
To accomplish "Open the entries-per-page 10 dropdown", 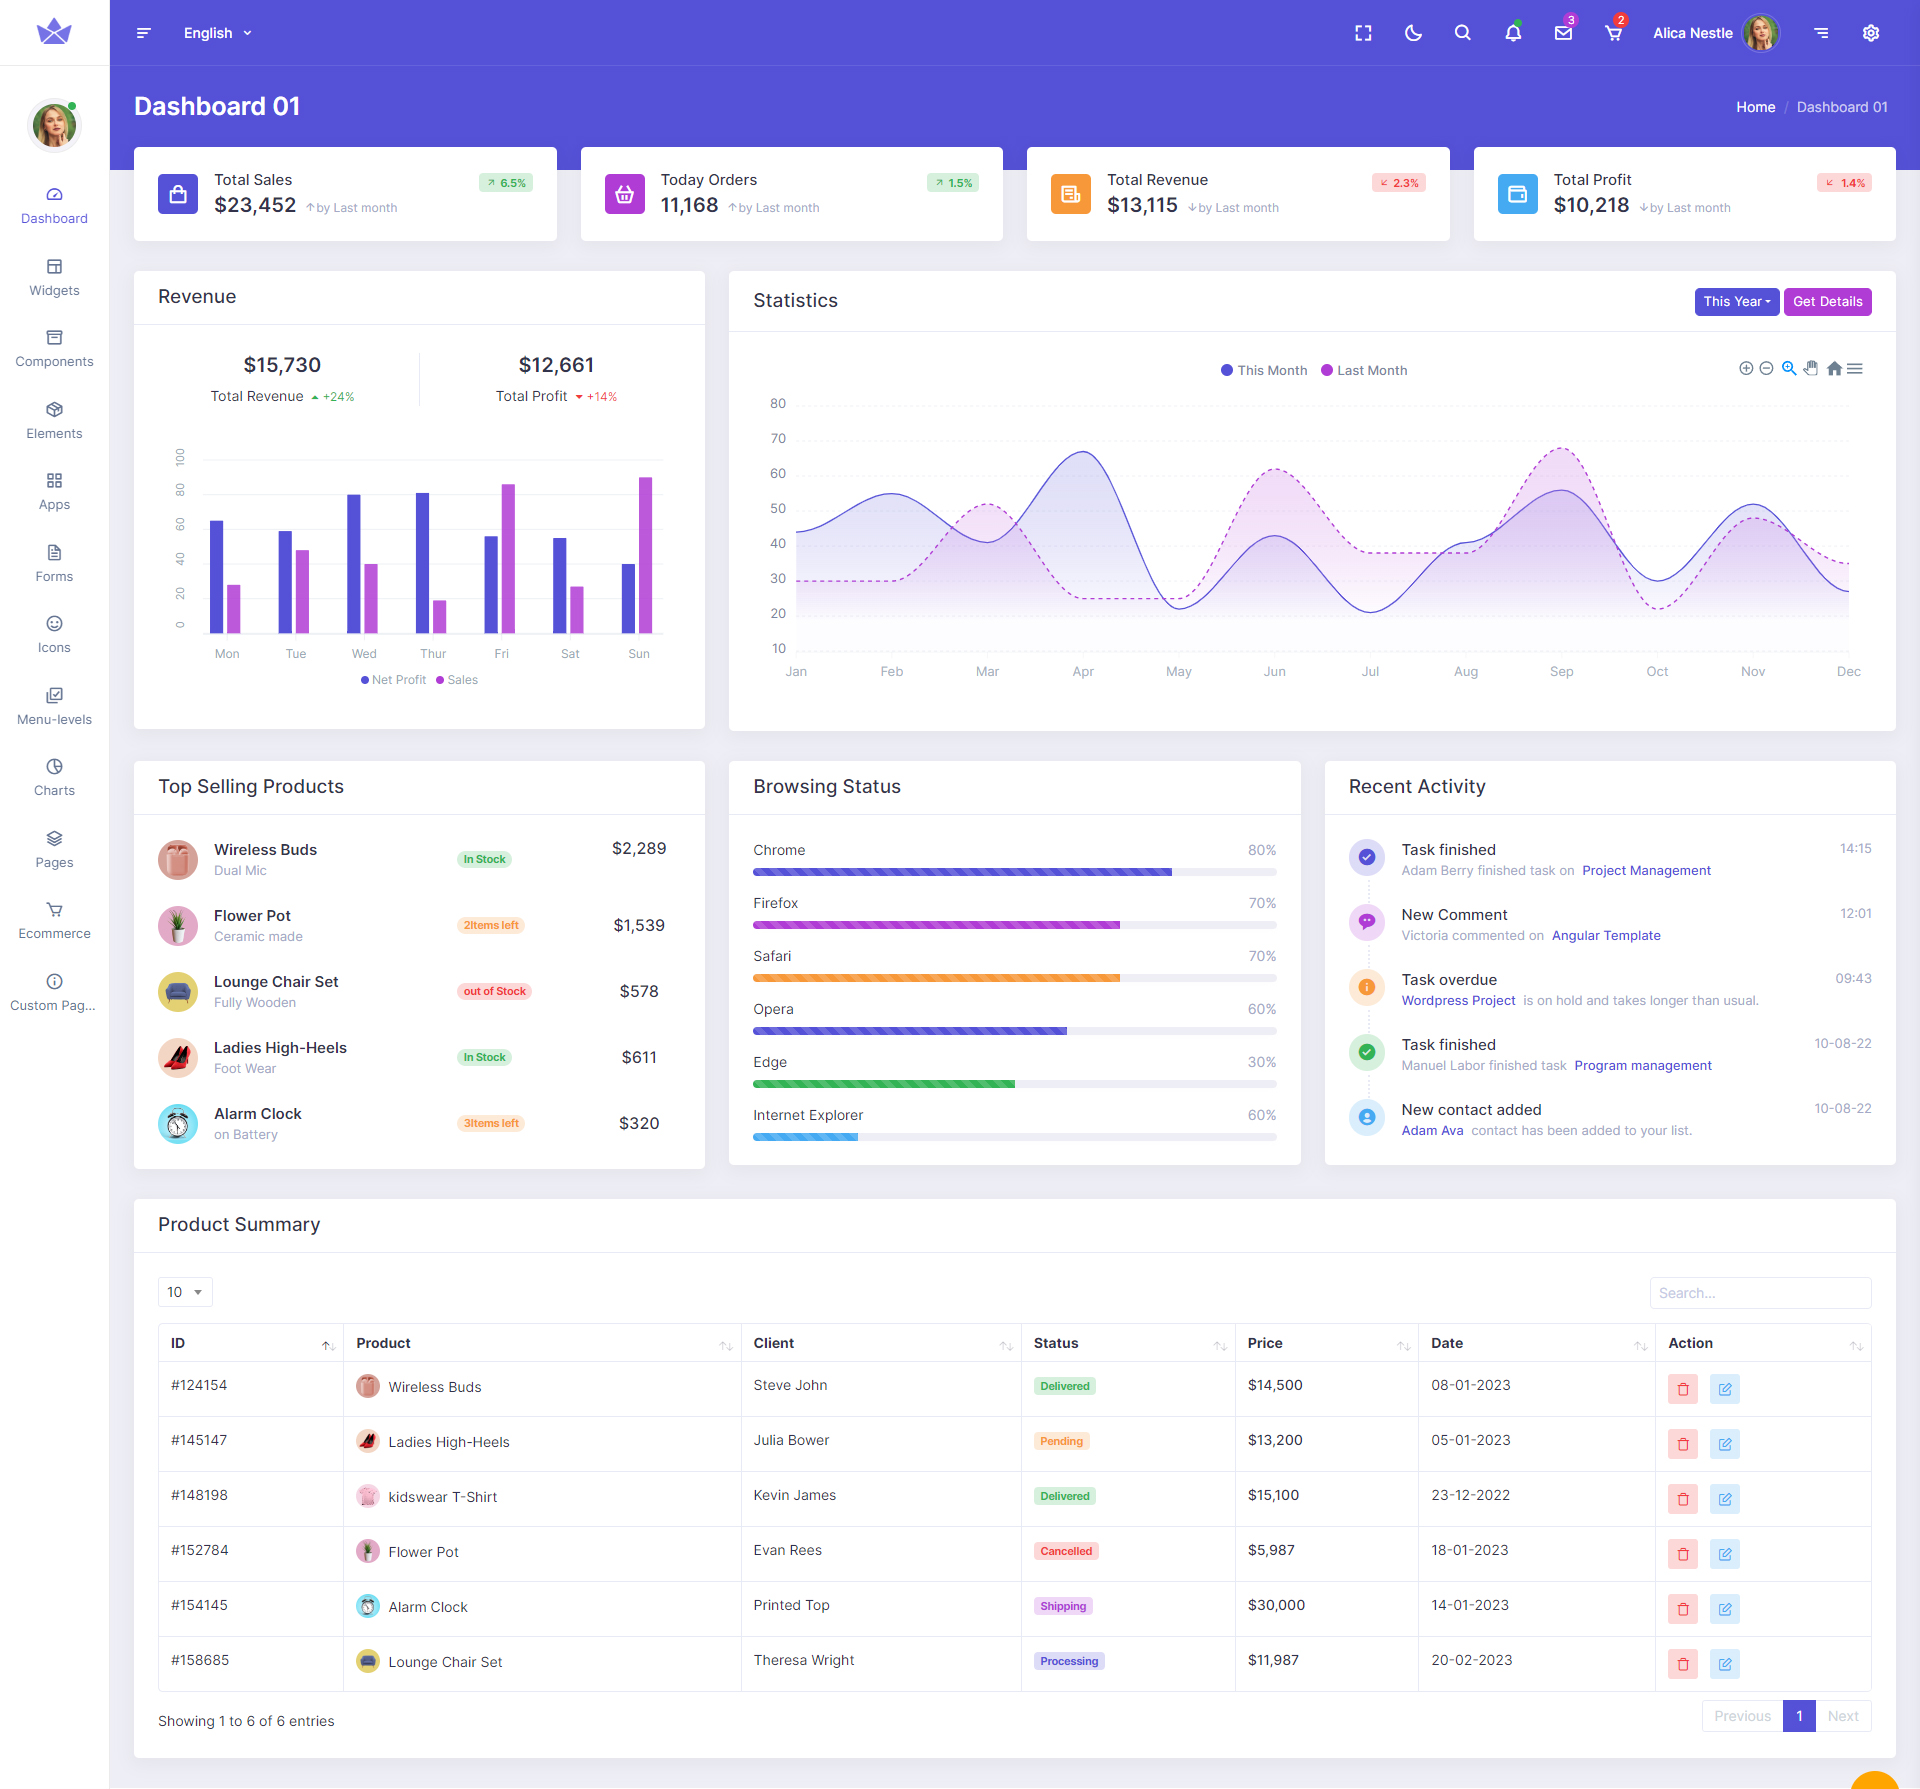I will pos(185,1293).
